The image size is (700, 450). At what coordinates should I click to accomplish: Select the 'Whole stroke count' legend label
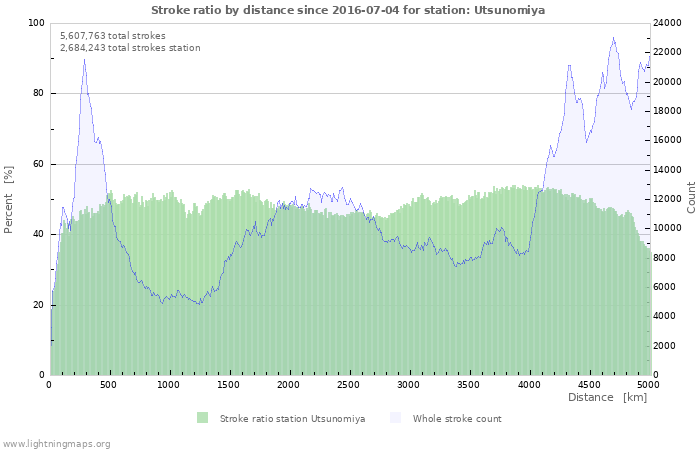pyautogui.click(x=457, y=419)
